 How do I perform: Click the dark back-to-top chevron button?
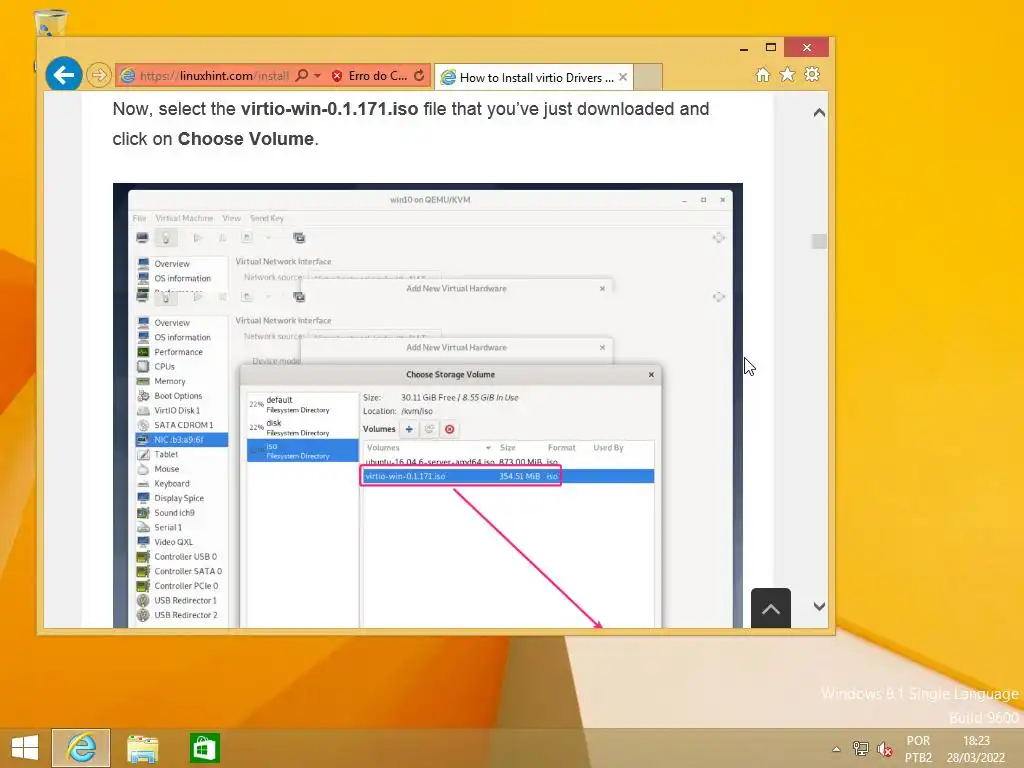tap(771, 608)
